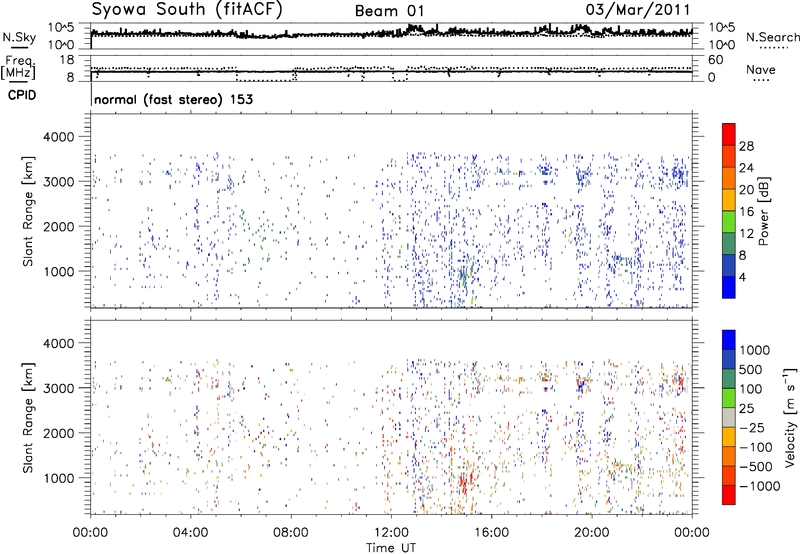800x554 pixels.
Task: Click the frequency '18' tick label
Action: tap(66, 60)
